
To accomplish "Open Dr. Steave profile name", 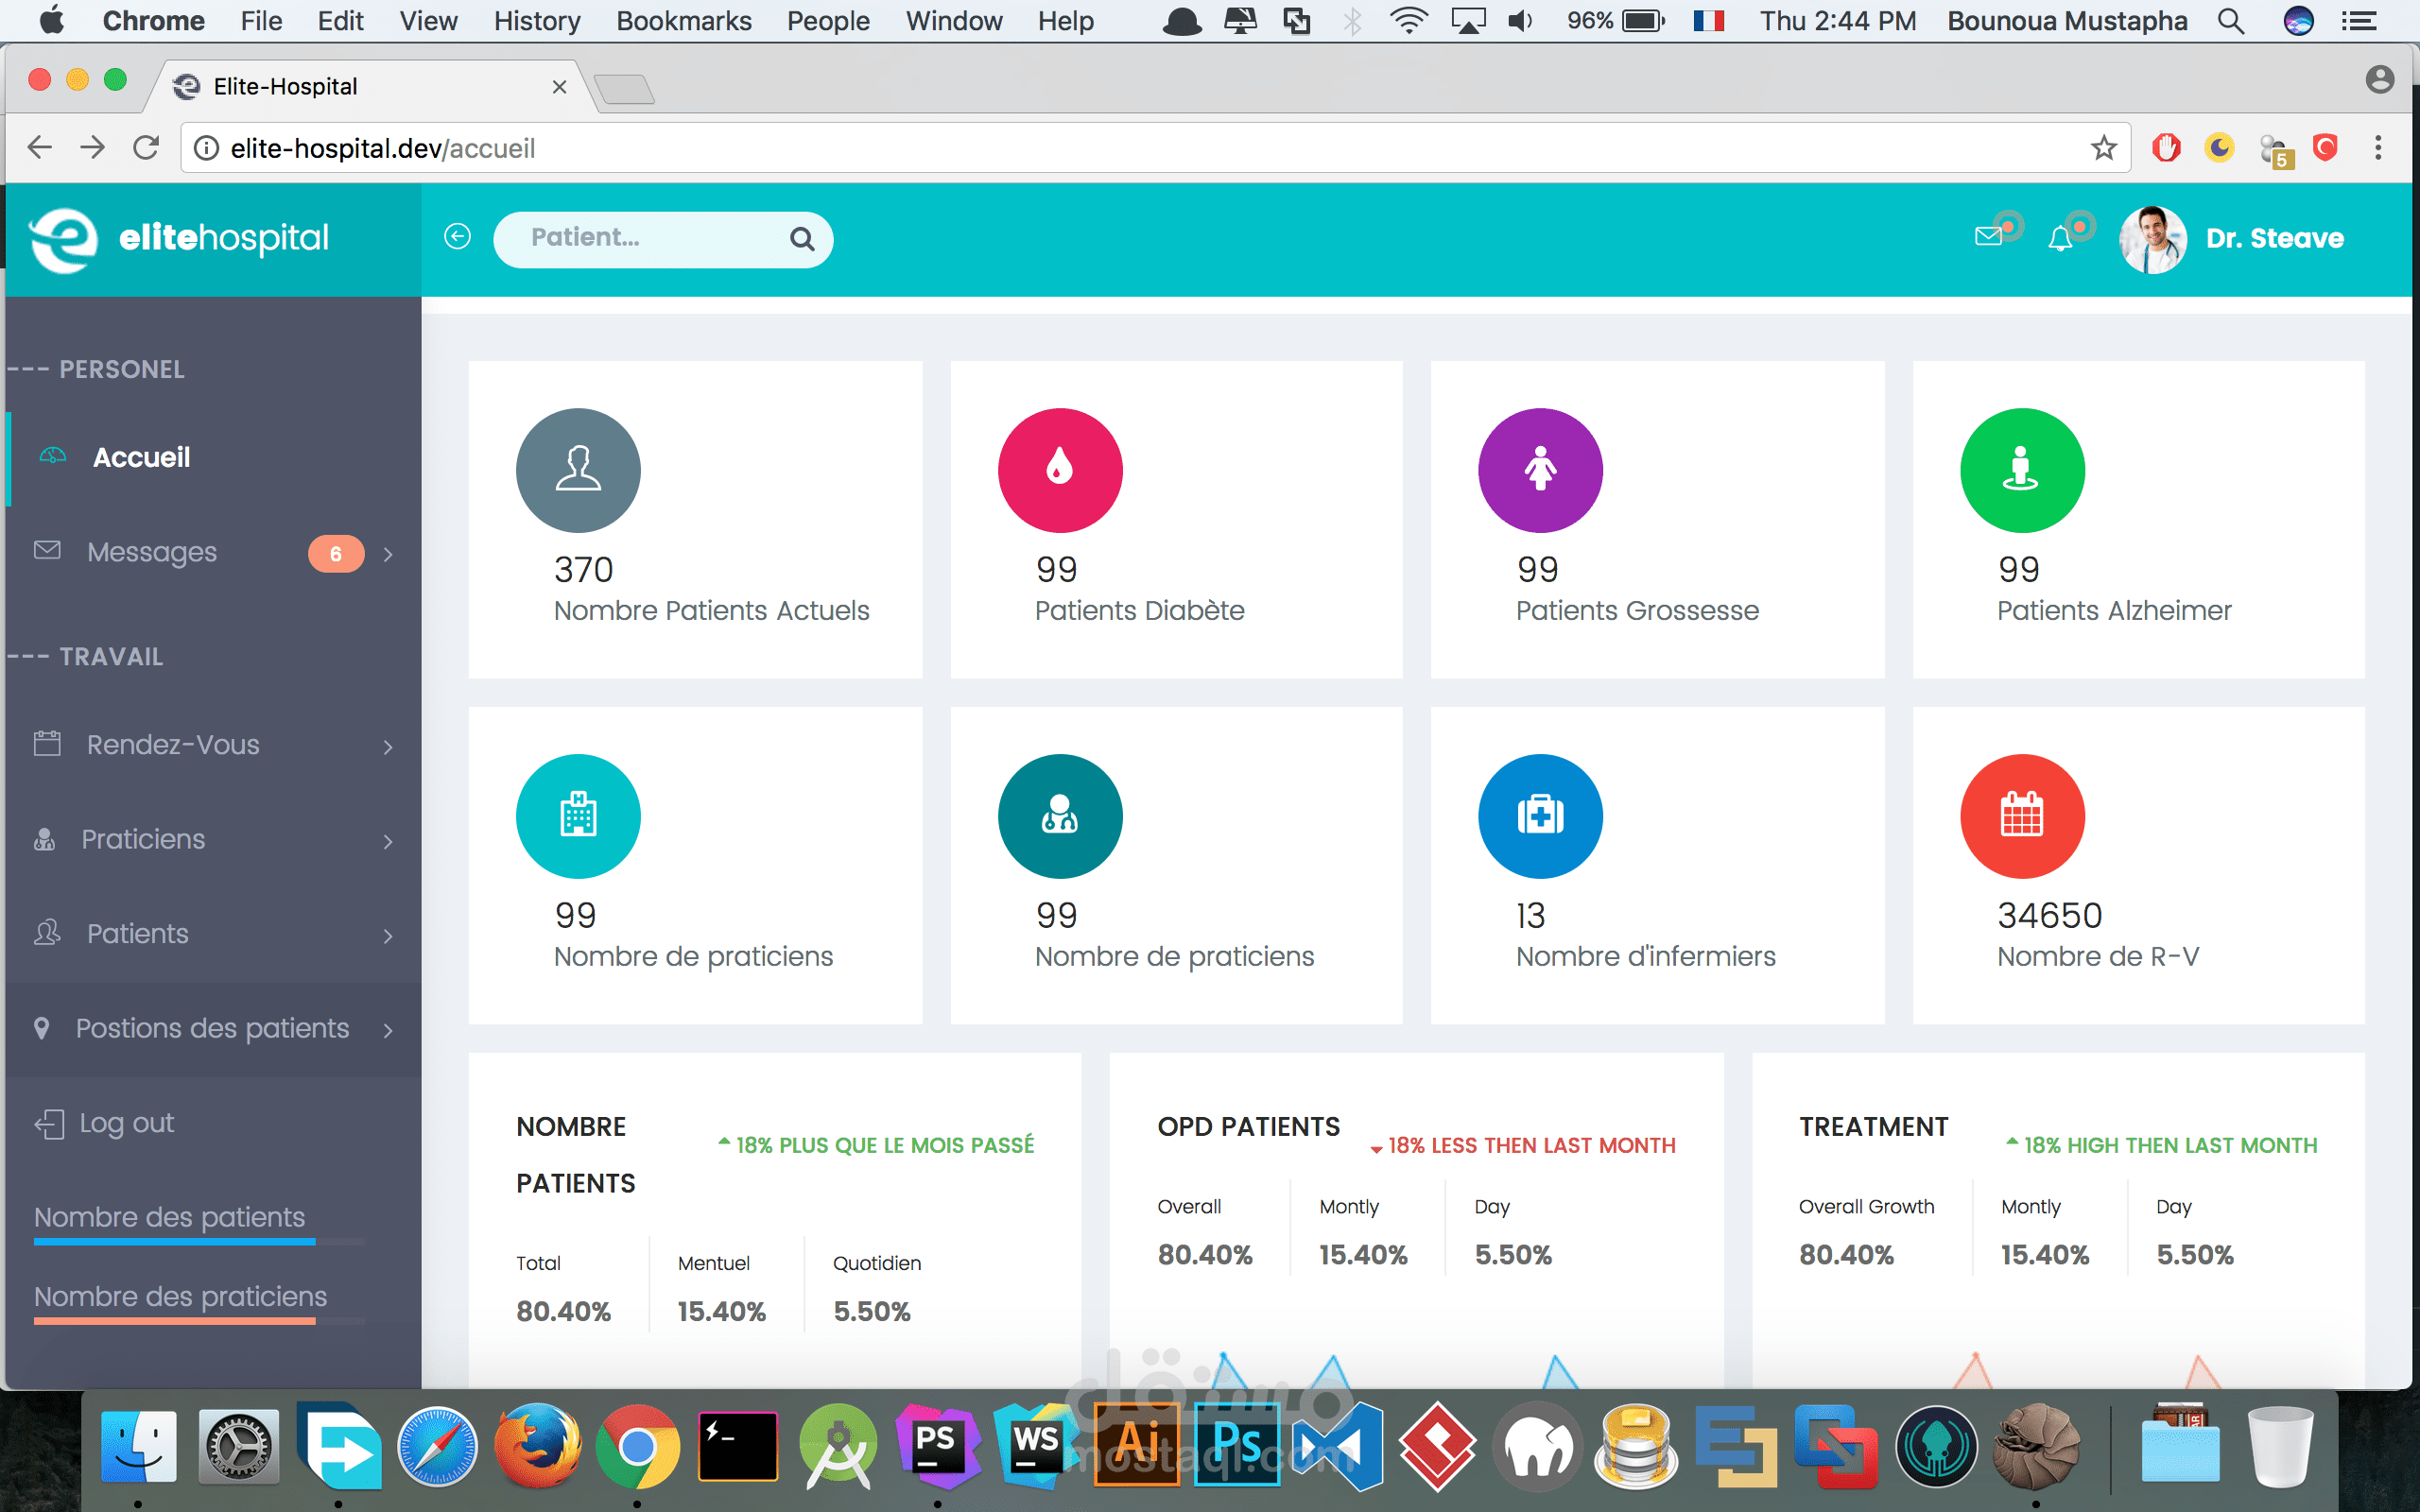I will (2274, 239).
